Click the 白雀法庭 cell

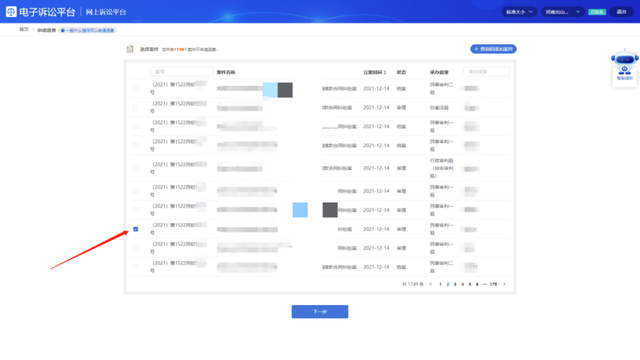[439, 108]
